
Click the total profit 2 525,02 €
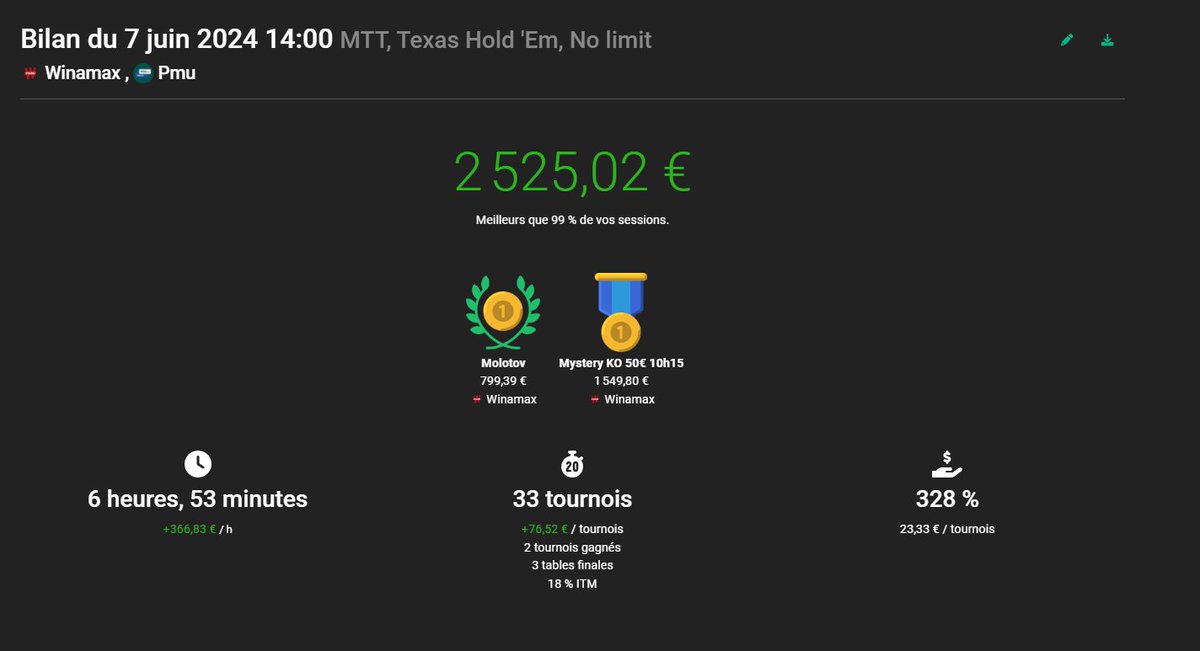[x=572, y=172]
